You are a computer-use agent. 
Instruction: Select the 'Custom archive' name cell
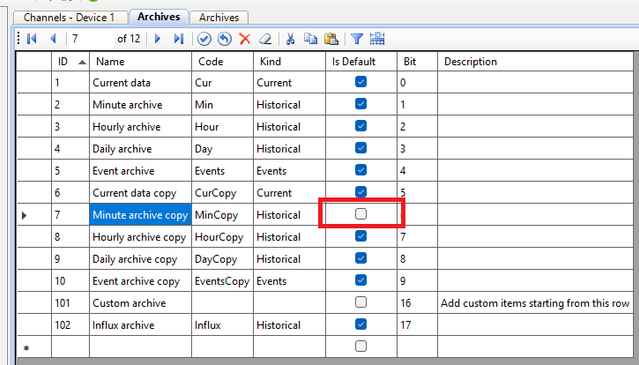(x=141, y=303)
